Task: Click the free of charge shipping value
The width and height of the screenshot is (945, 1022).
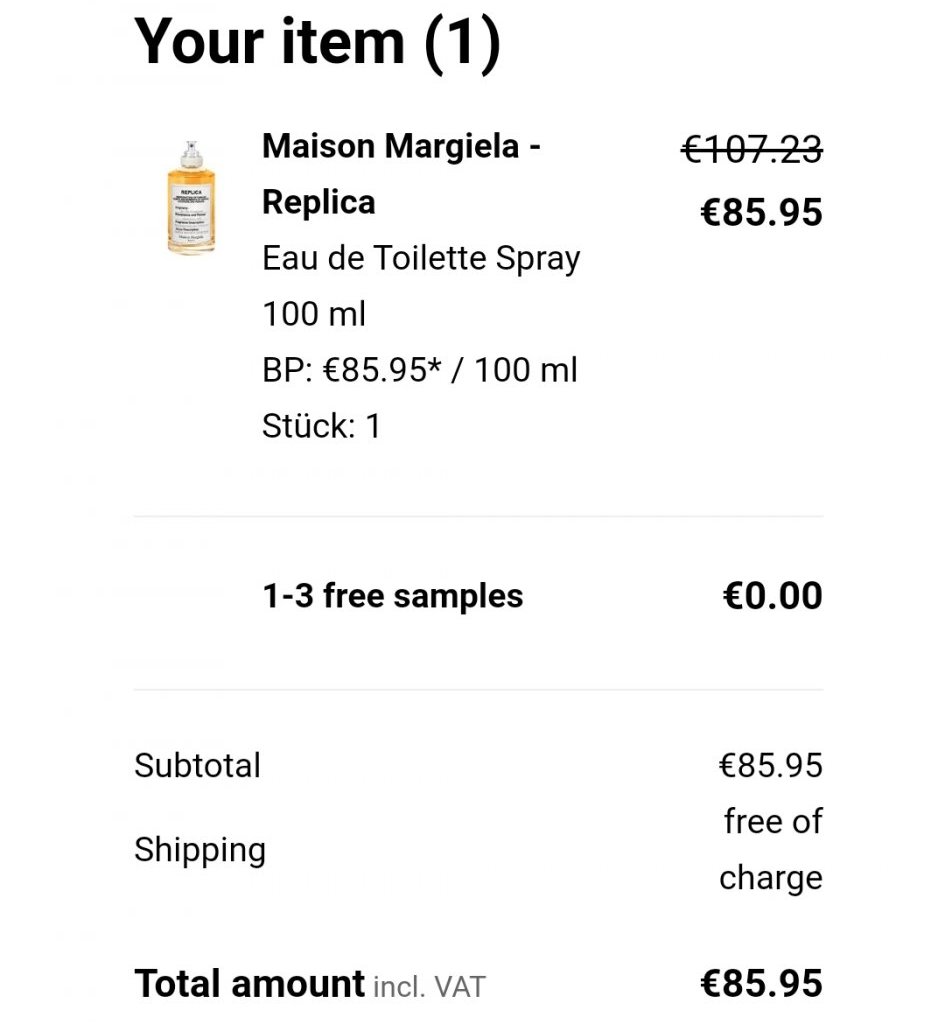Action: click(772, 850)
